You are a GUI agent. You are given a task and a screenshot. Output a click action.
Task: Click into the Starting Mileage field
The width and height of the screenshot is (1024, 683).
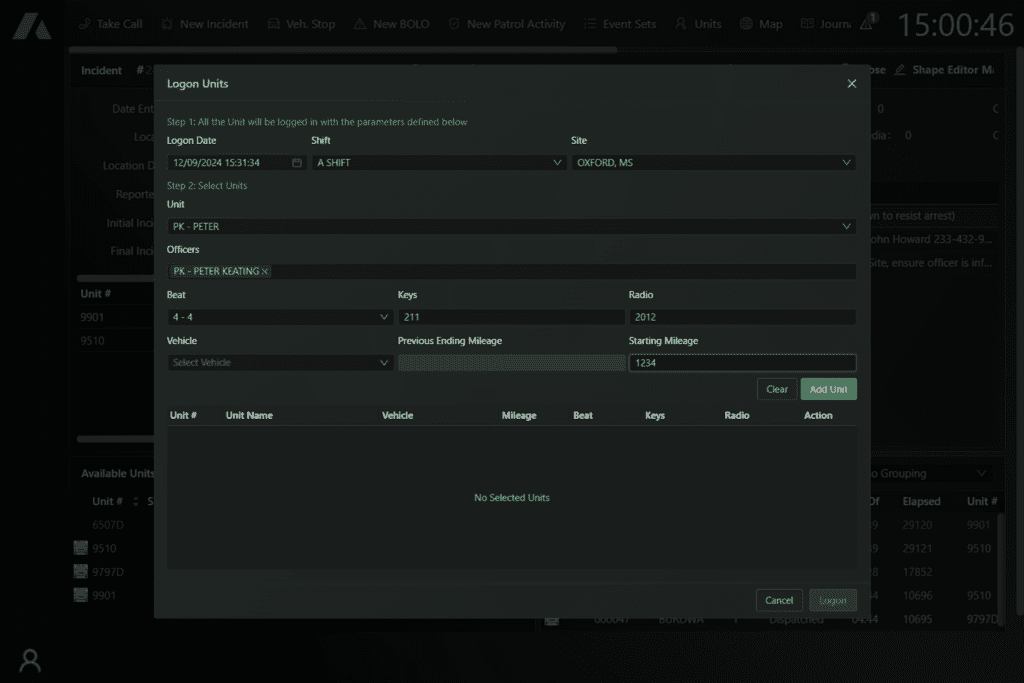742,363
